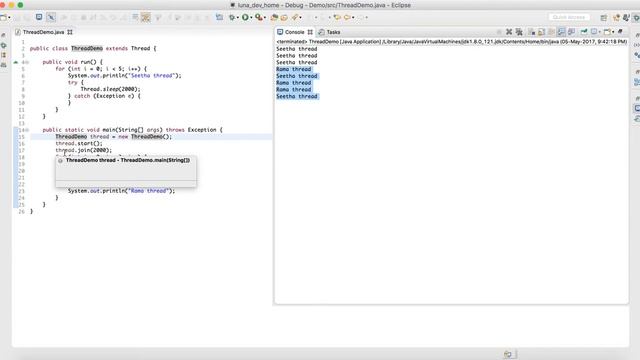The height and width of the screenshot is (360, 640).
Task: Switch to the Java perspective icon
Action: 626,18
